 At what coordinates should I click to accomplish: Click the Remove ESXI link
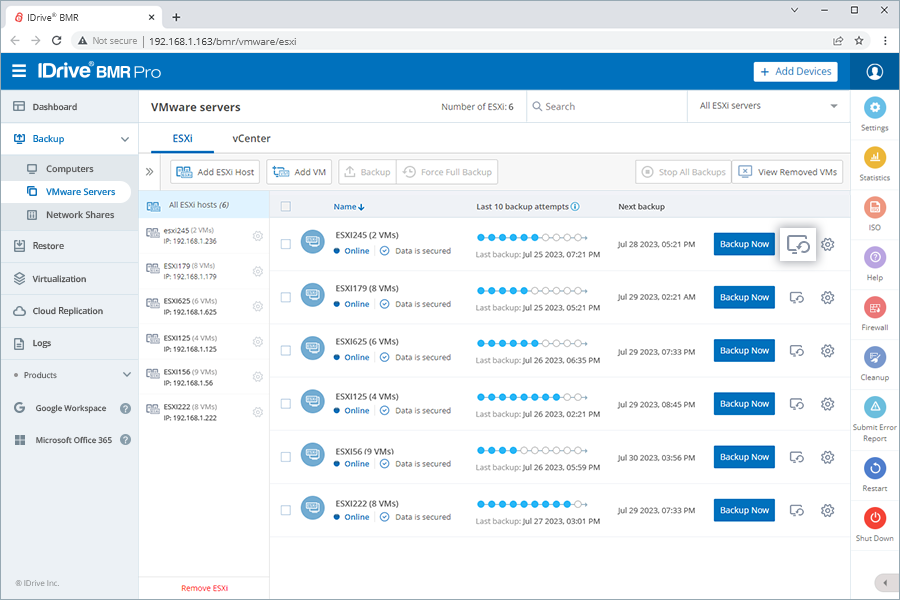(x=204, y=588)
